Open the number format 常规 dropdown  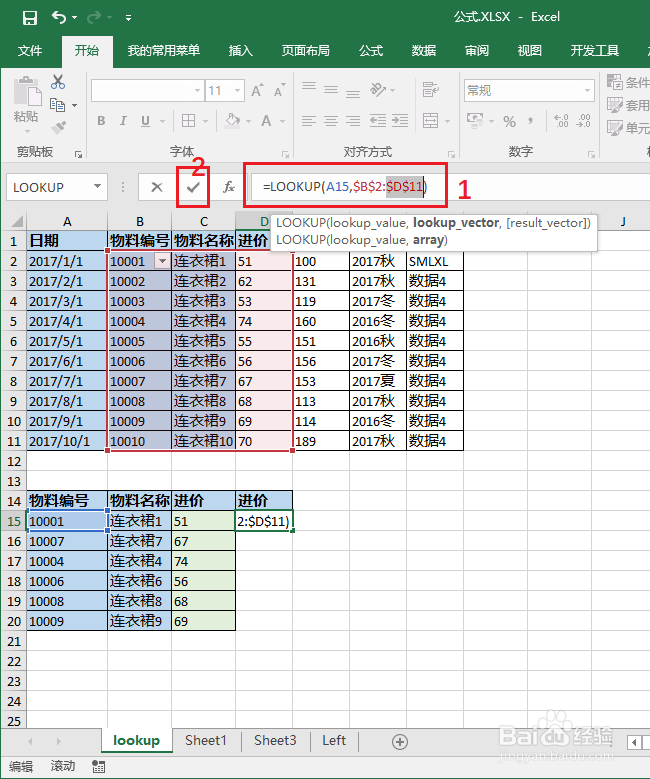click(x=587, y=91)
